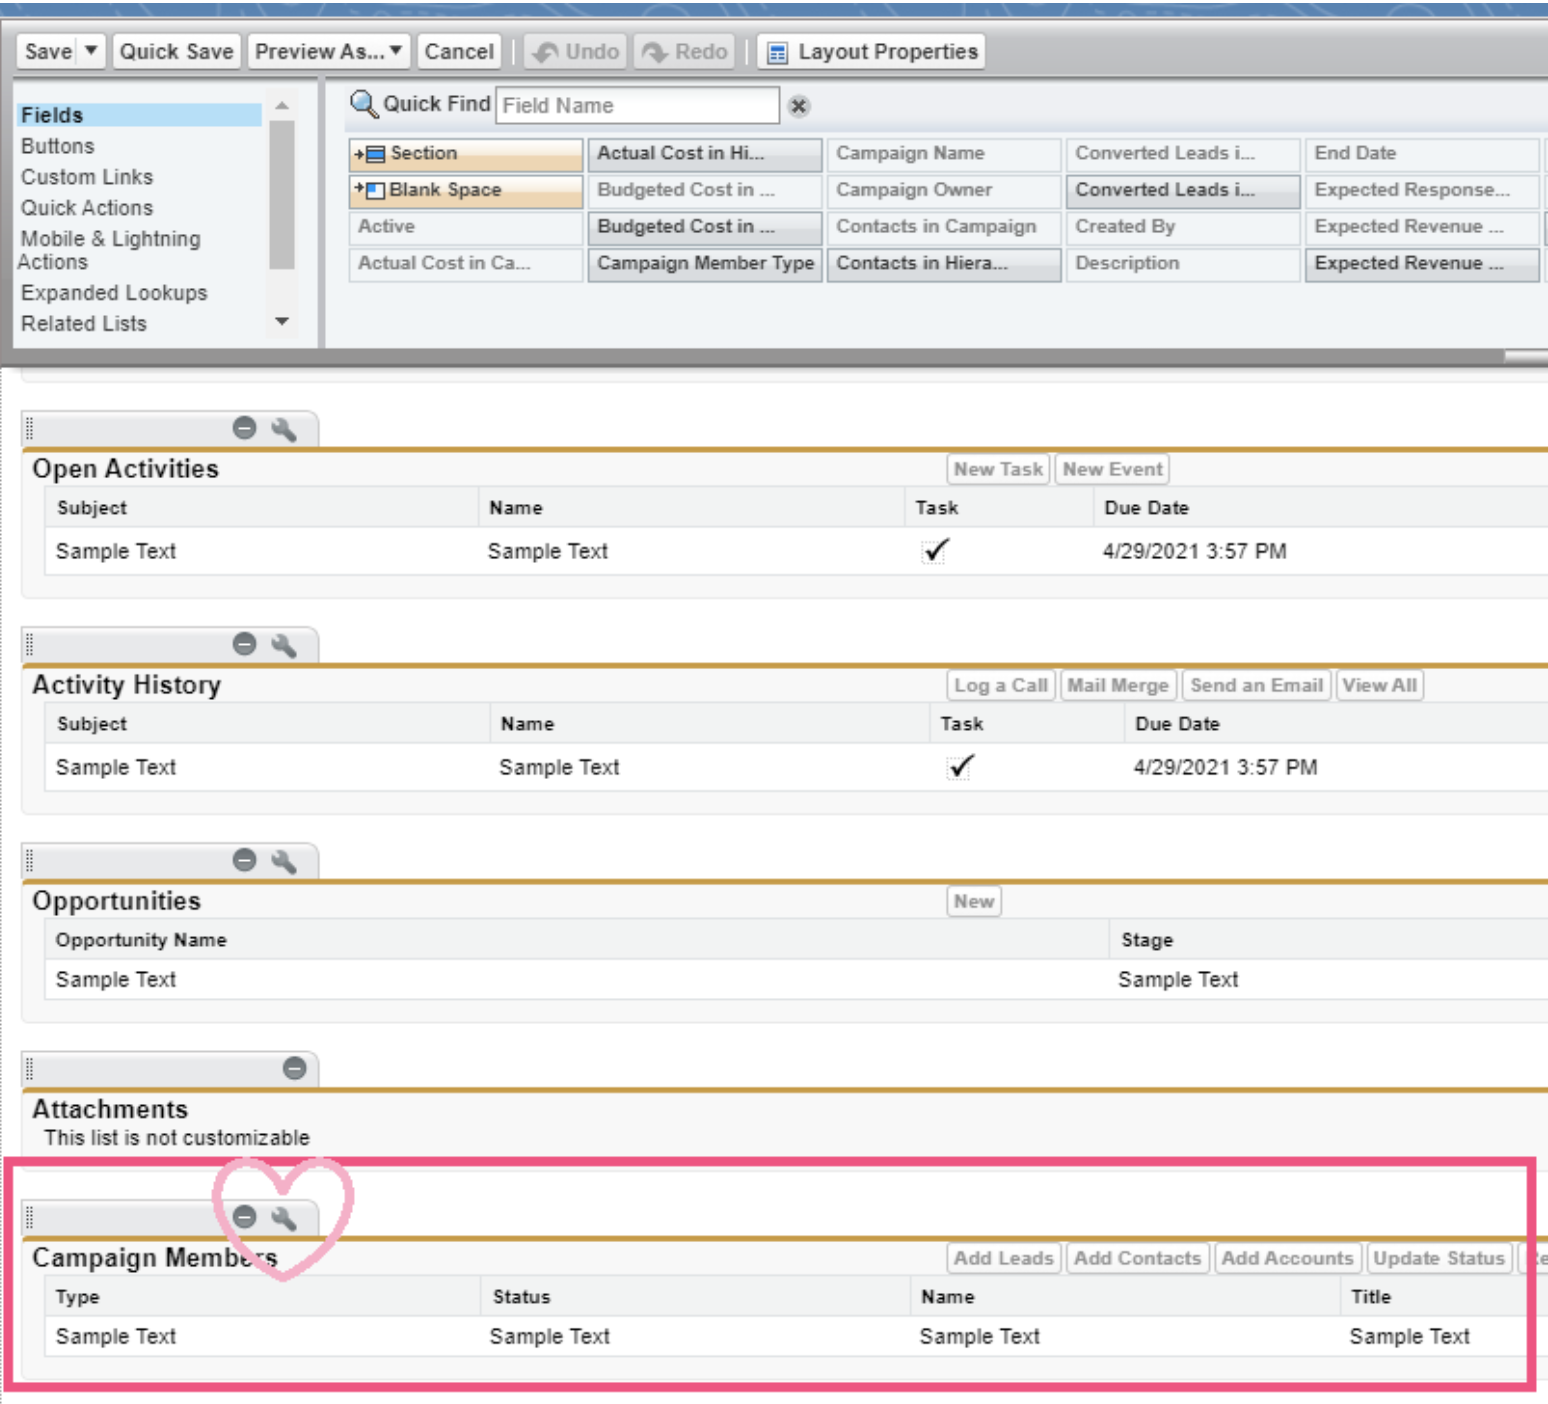Select the Expanded Lookups category
The width and height of the screenshot is (1548, 1404).
point(114,293)
